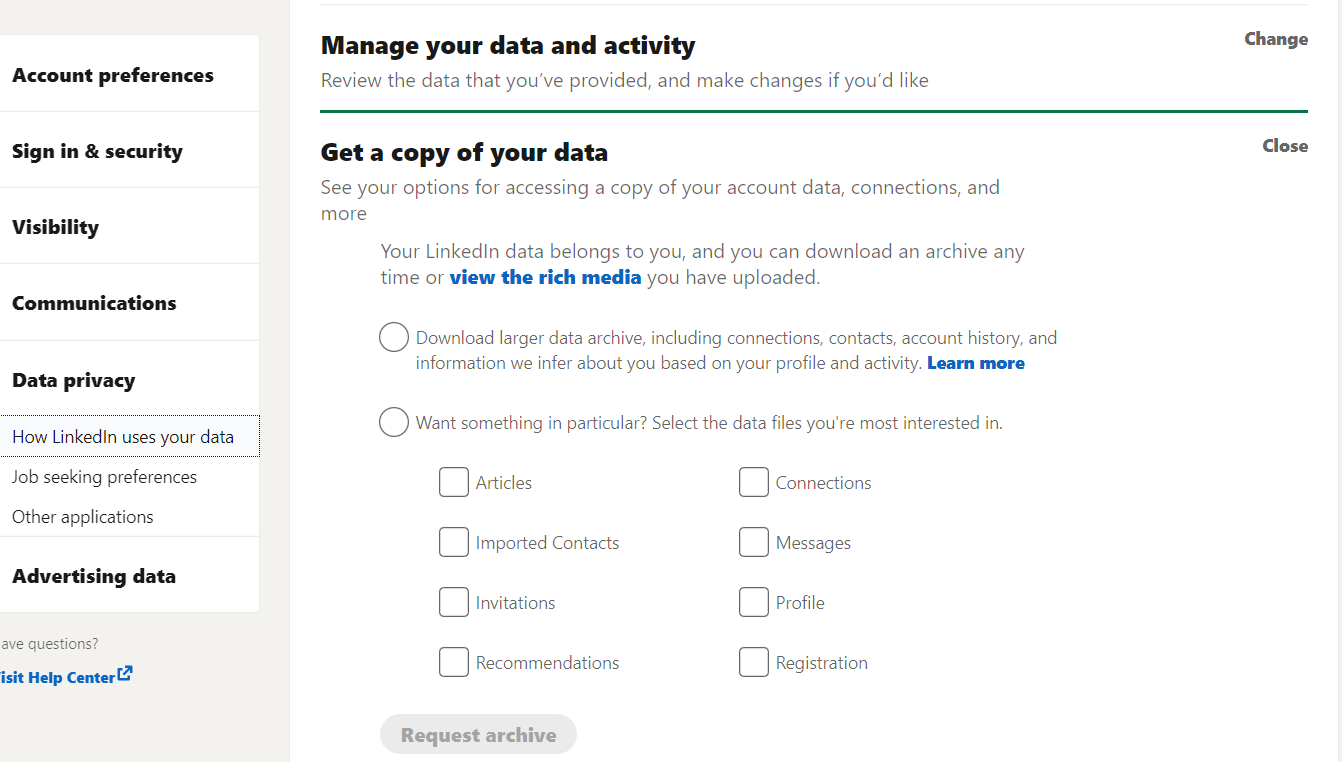The height and width of the screenshot is (762, 1342).
Task: Check the Articles checkbox
Action: click(454, 481)
